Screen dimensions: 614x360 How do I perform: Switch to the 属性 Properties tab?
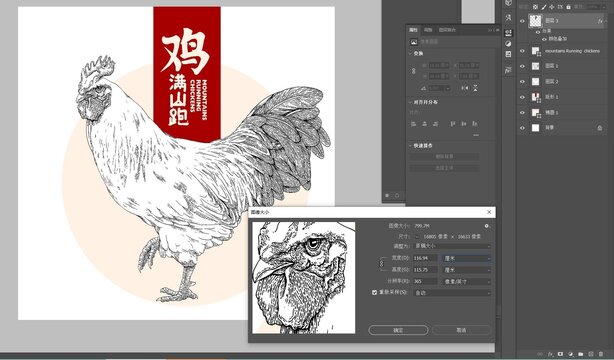coord(414,30)
